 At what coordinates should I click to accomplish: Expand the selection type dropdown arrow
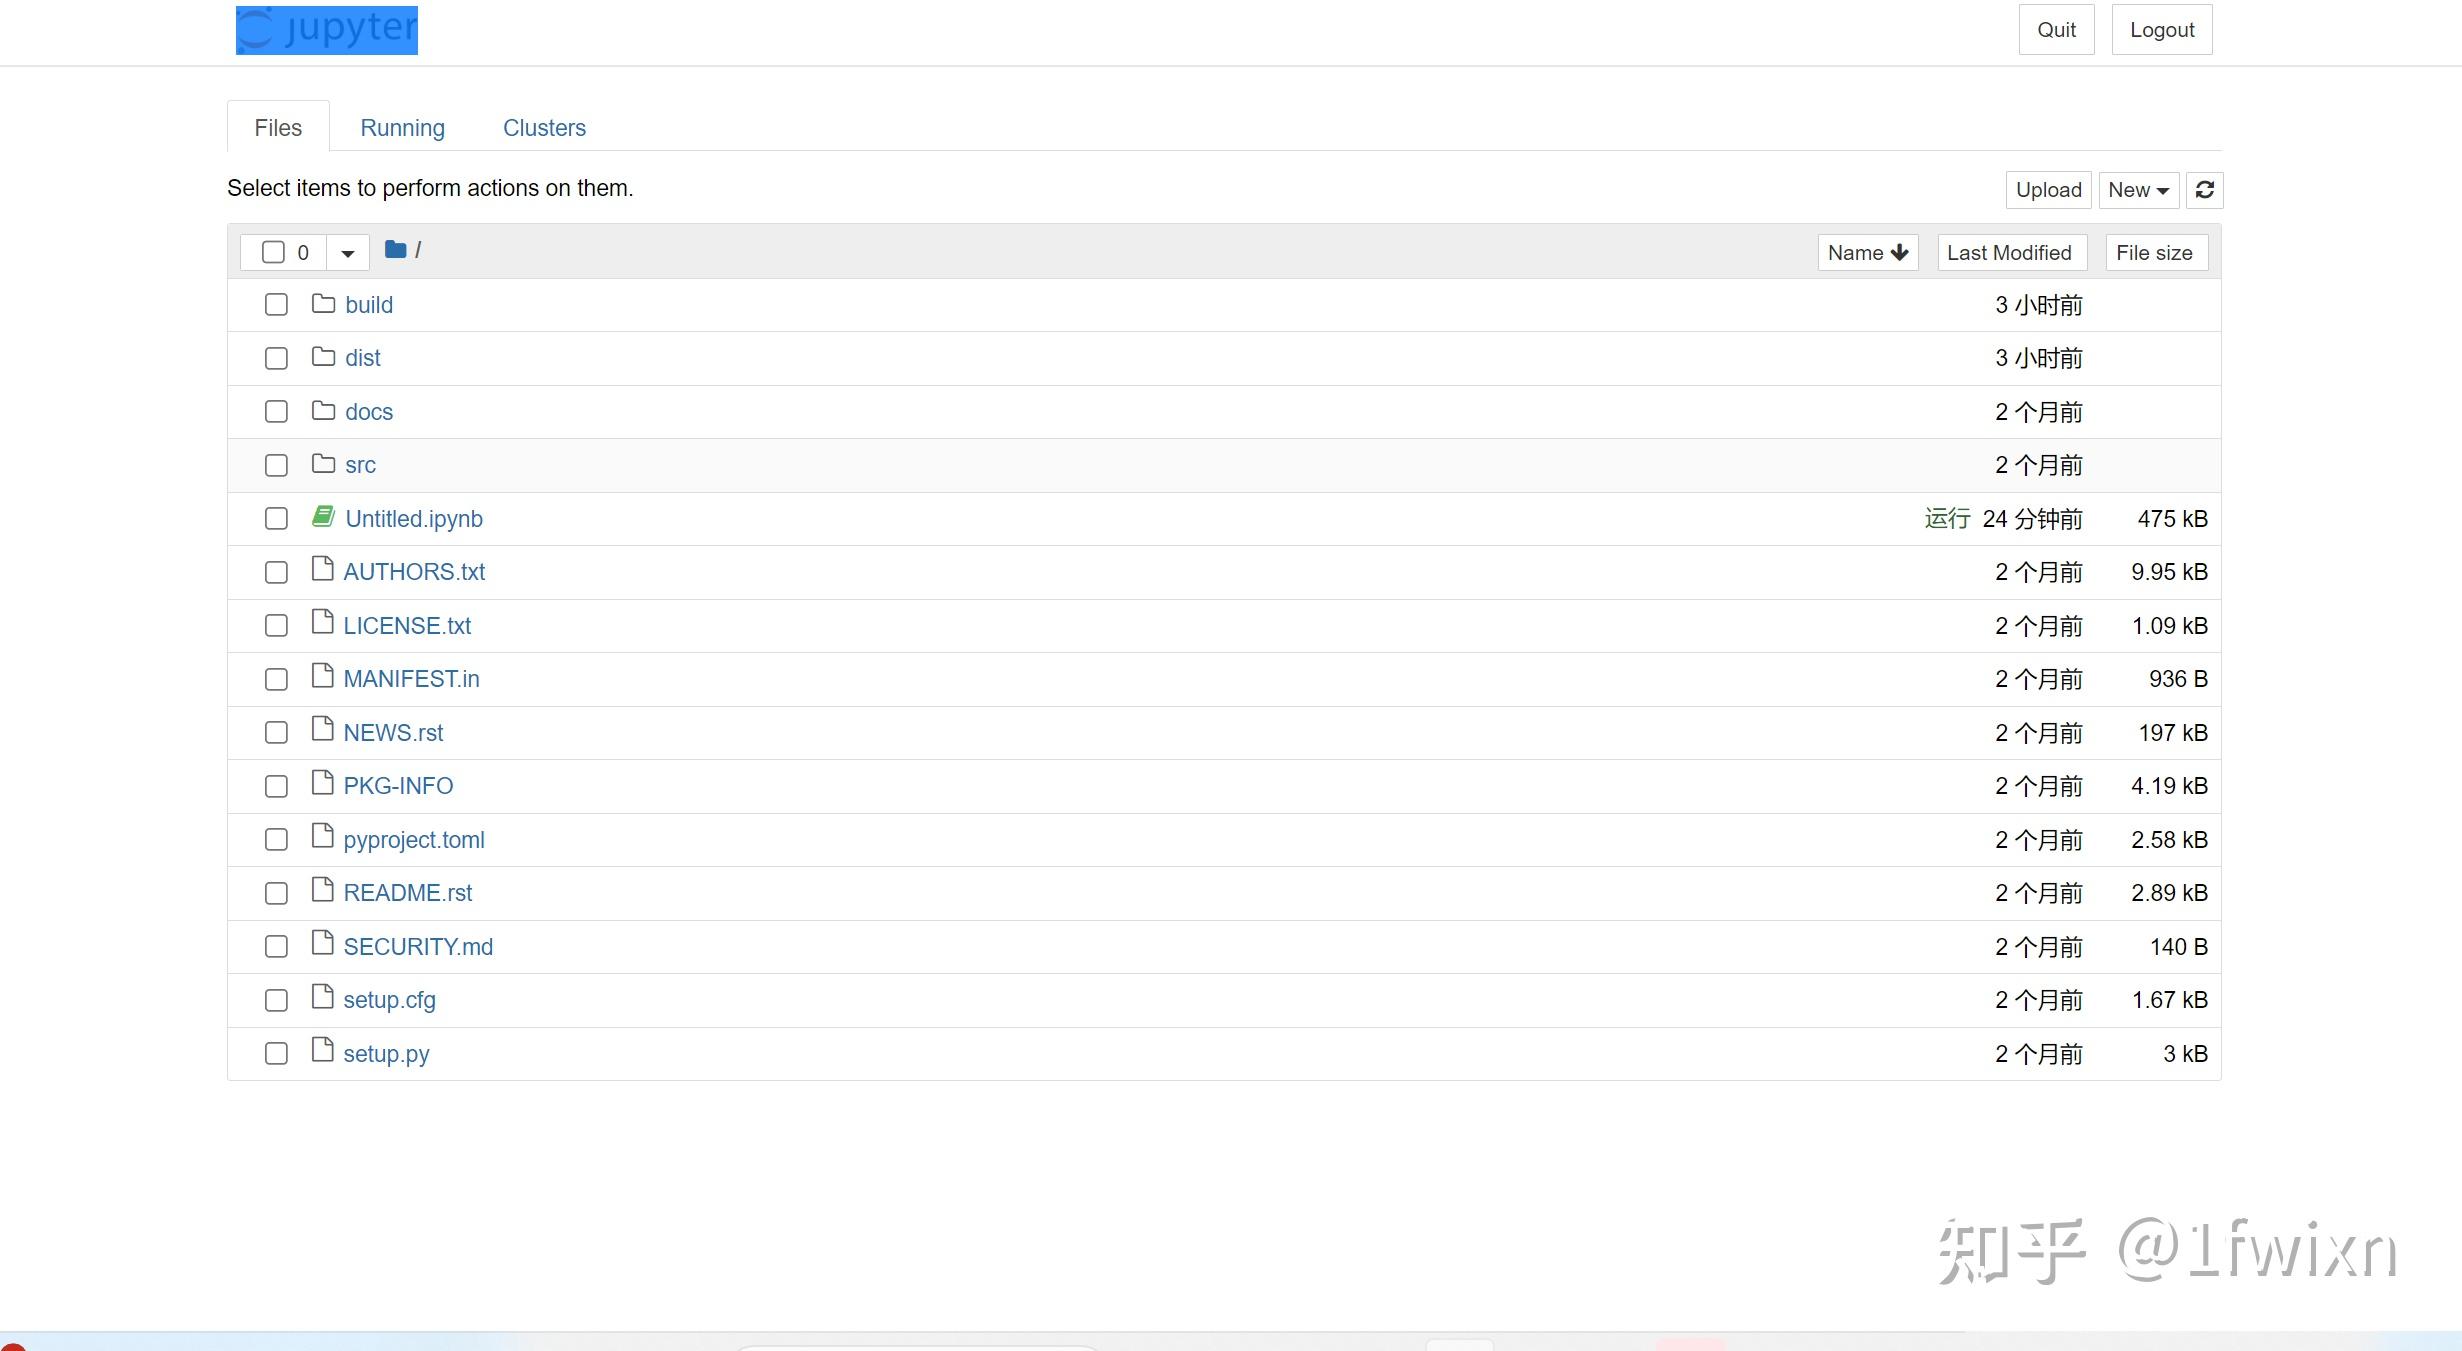[347, 253]
